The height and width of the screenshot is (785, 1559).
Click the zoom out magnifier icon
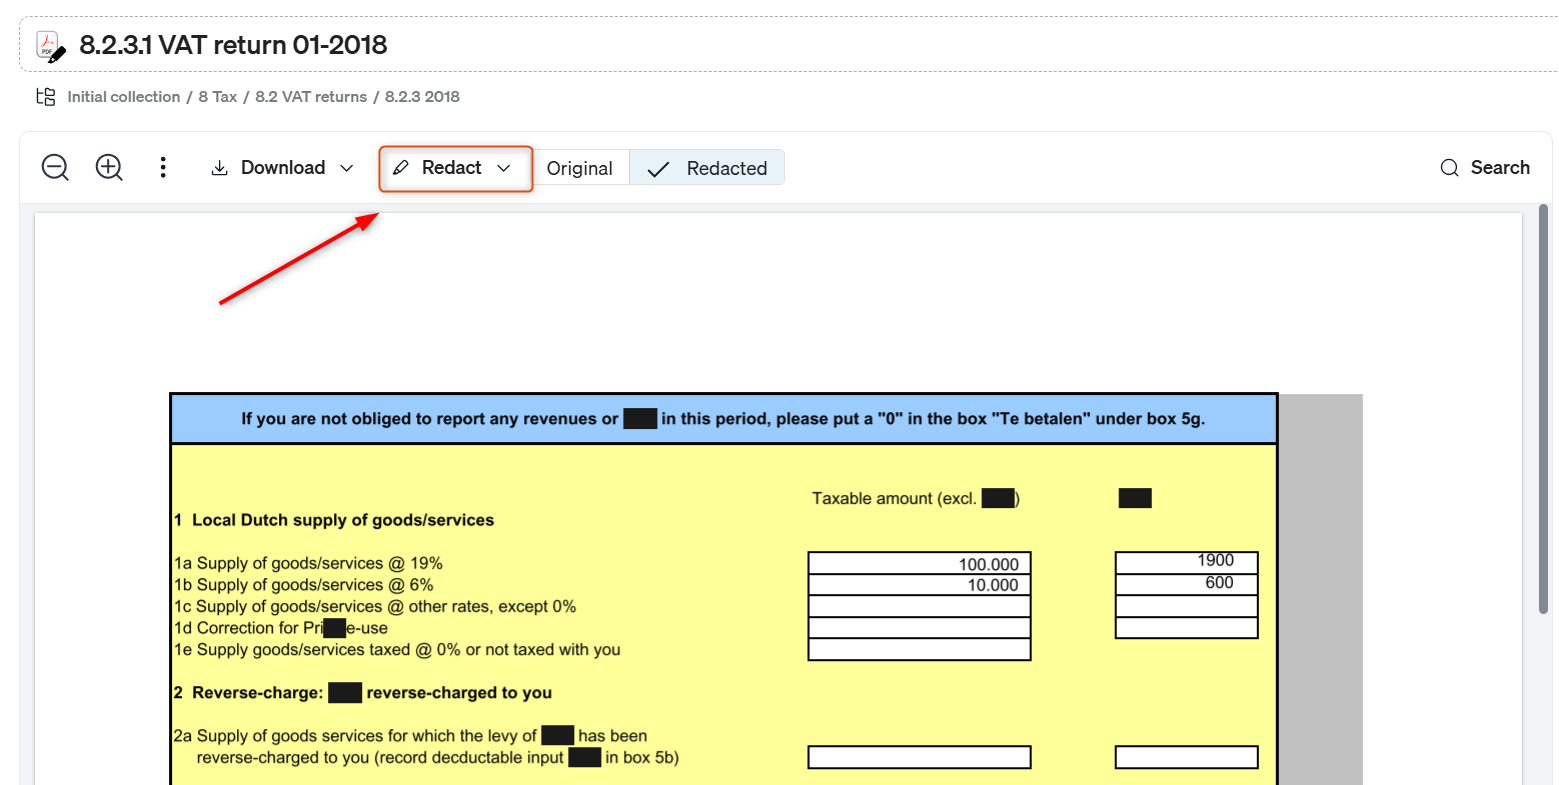click(55, 168)
